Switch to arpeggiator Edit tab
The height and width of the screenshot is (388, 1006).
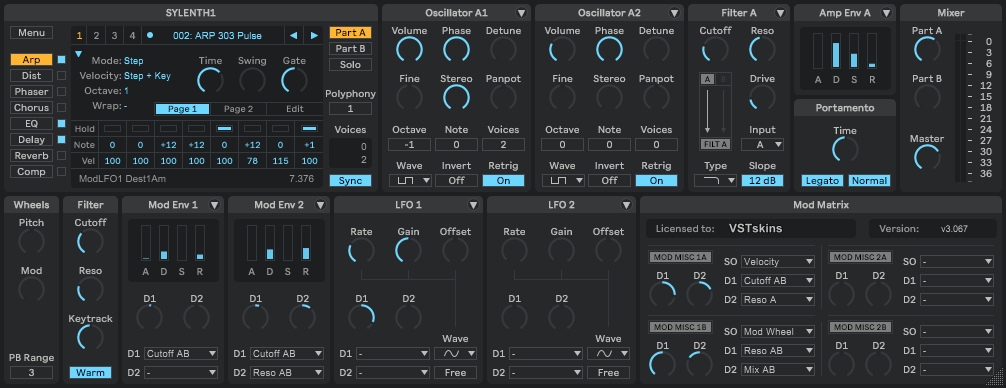pyautogui.click(x=294, y=109)
